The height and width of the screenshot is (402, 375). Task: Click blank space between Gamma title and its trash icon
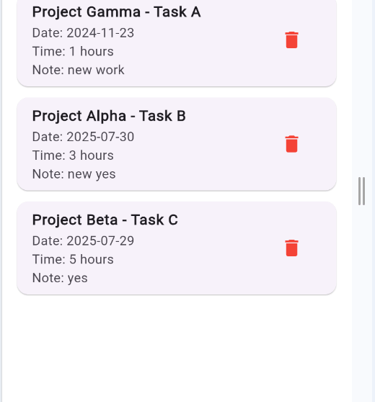point(242,12)
